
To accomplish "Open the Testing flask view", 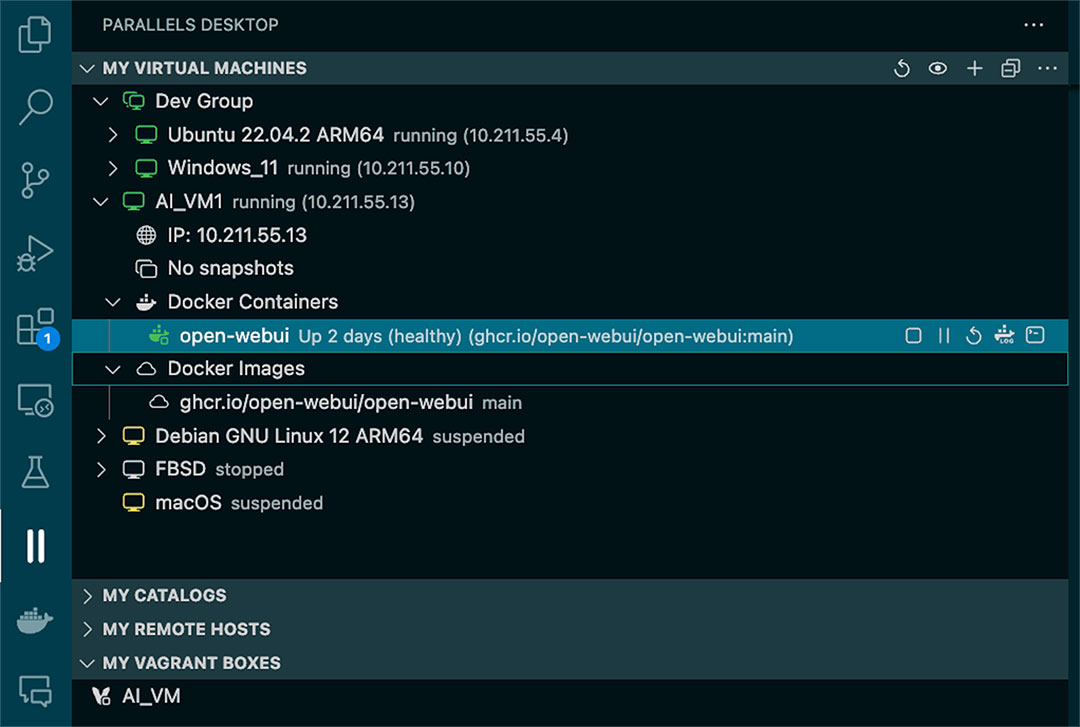I will [34, 473].
